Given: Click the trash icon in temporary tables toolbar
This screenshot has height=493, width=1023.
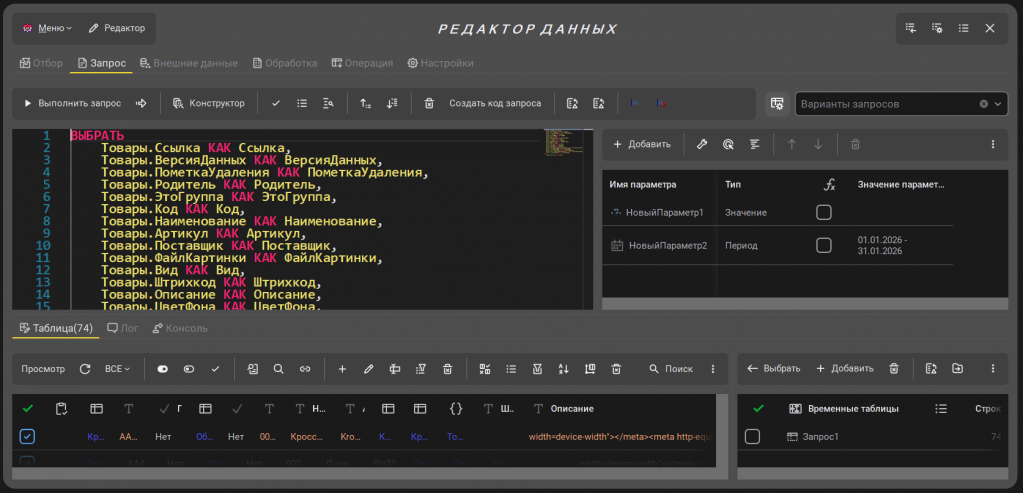Looking at the screenshot, I should coord(894,369).
